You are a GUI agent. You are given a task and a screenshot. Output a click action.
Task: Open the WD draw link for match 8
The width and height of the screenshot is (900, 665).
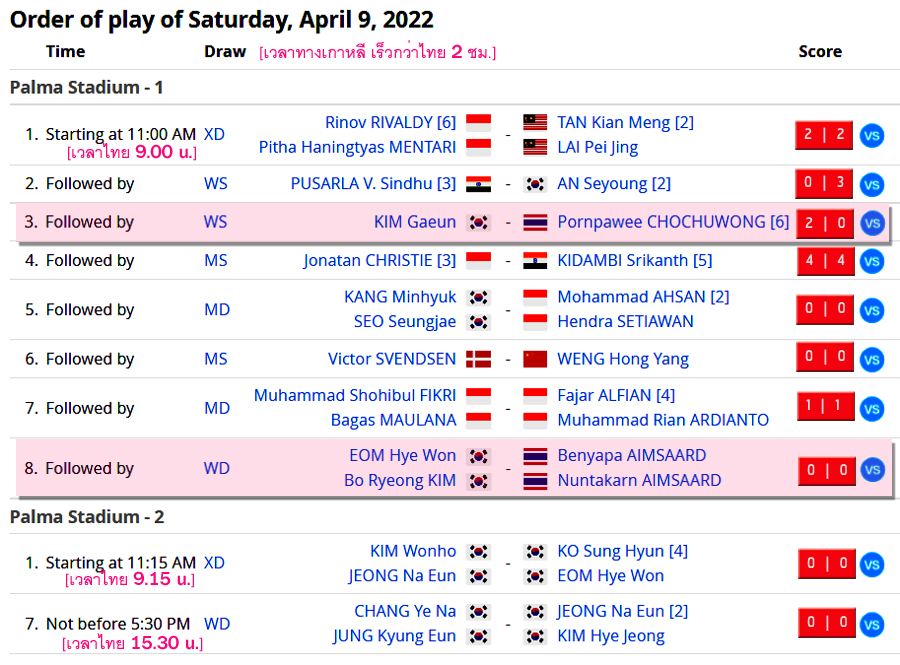click(216, 468)
